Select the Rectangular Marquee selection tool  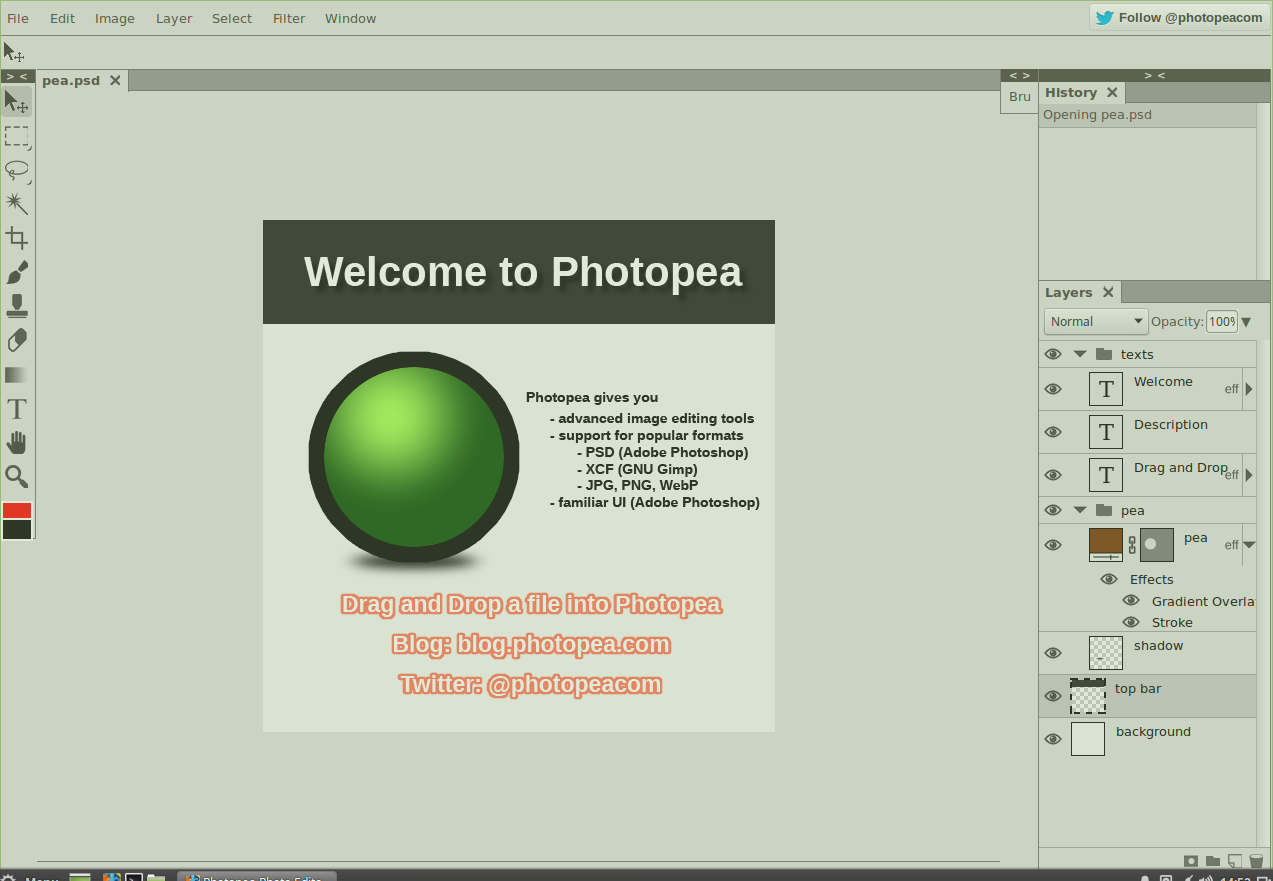pos(16,136)
